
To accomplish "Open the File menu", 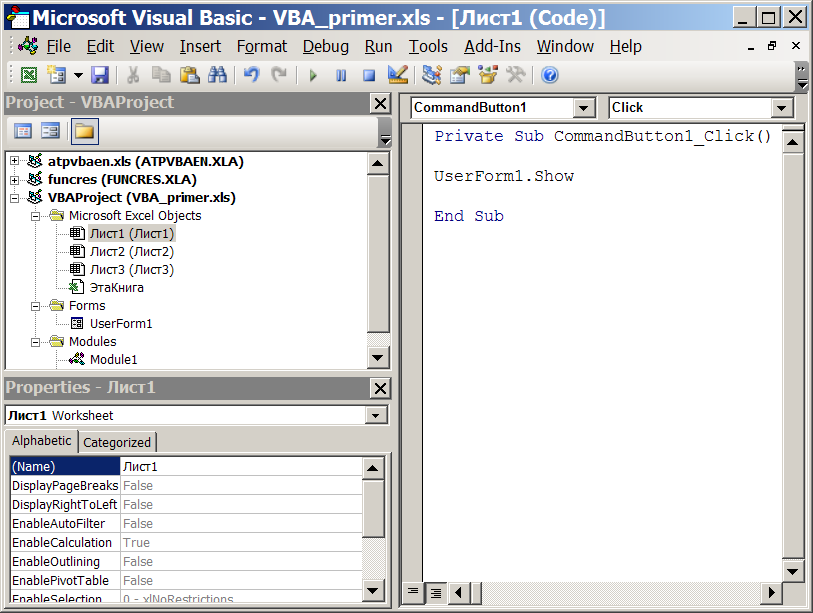I will tap(59, 47).
